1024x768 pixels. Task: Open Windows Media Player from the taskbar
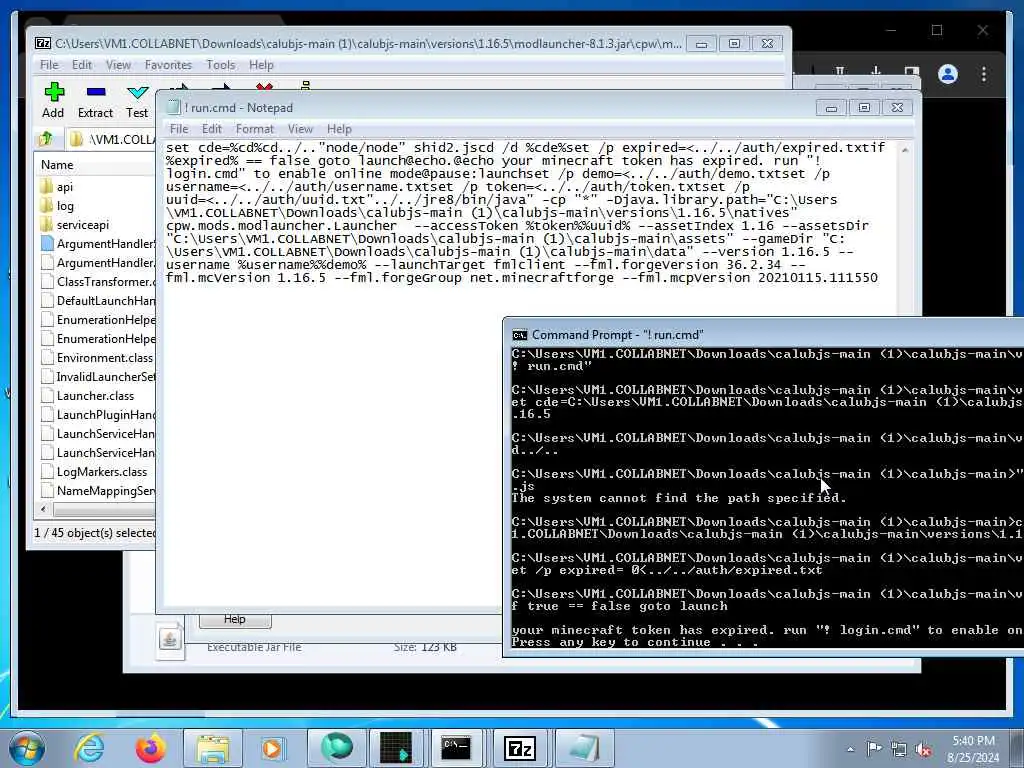pyautogui.click(x=272, y=748)
